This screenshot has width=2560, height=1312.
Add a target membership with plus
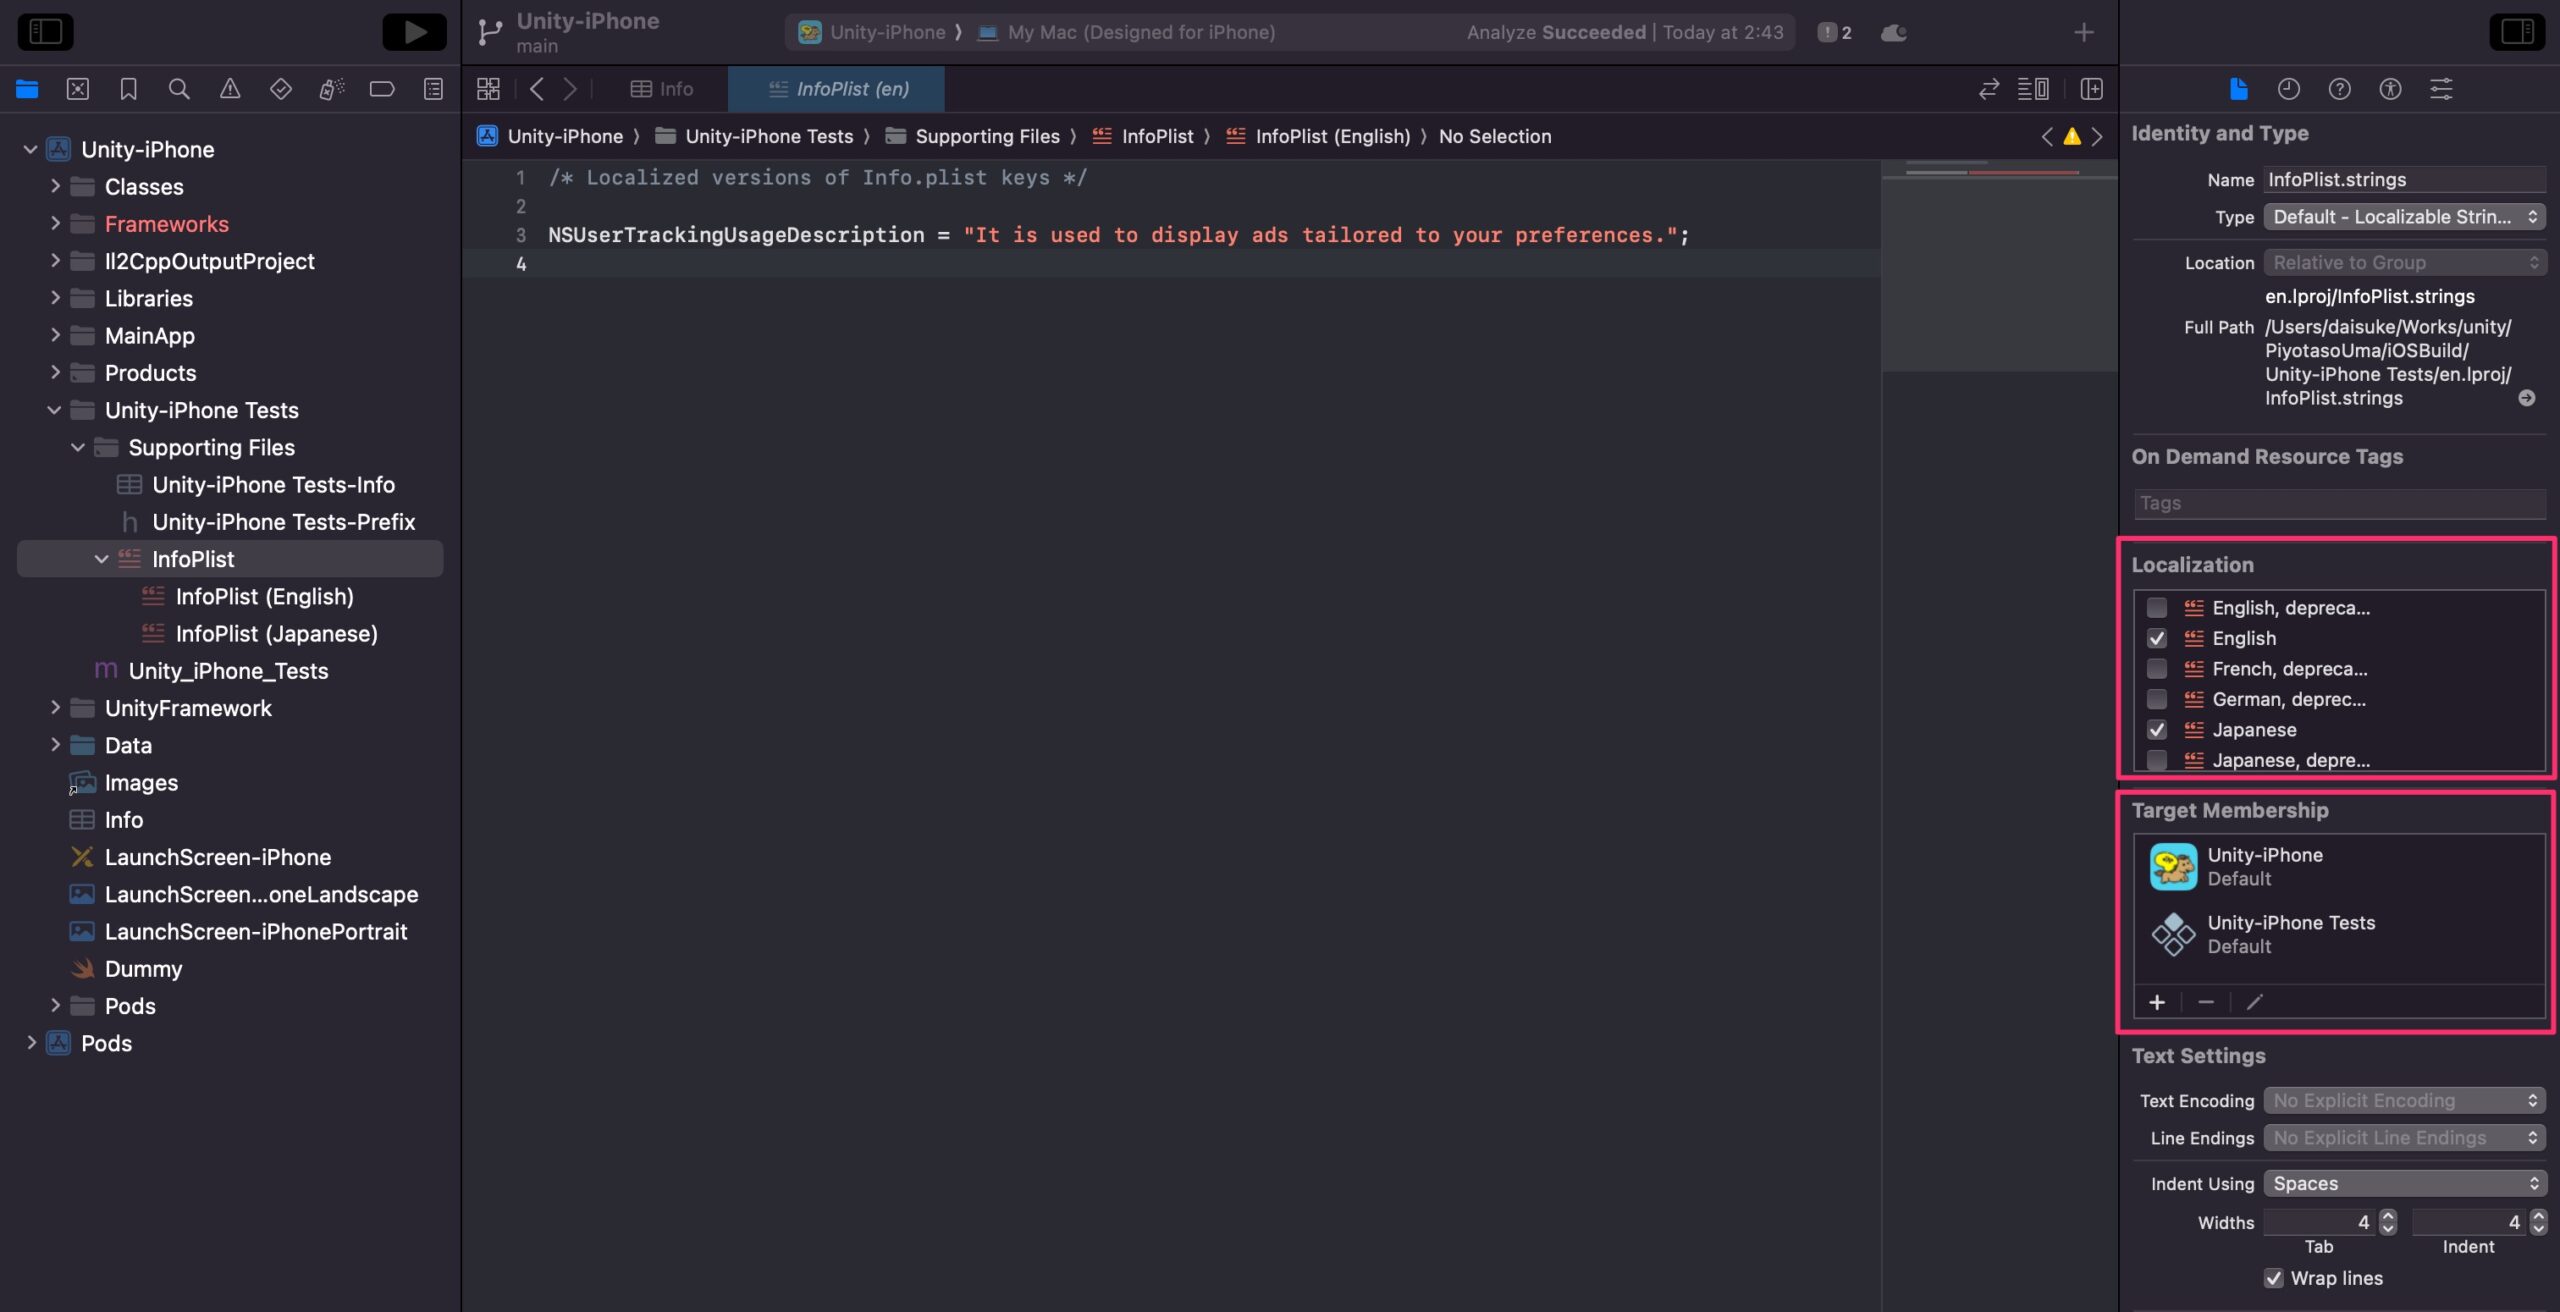point(2157,1002)
